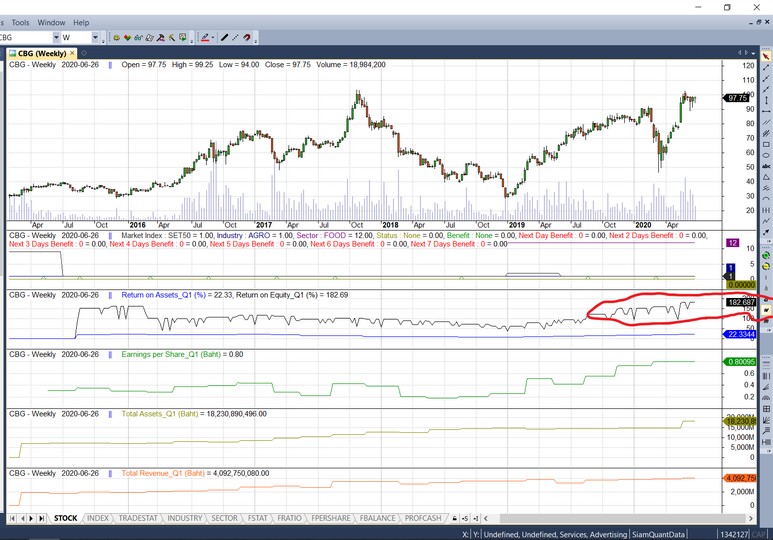Open the ticker symbol CBG dropdown
Viewport: 773px width, 540px height.
point(54,38)
